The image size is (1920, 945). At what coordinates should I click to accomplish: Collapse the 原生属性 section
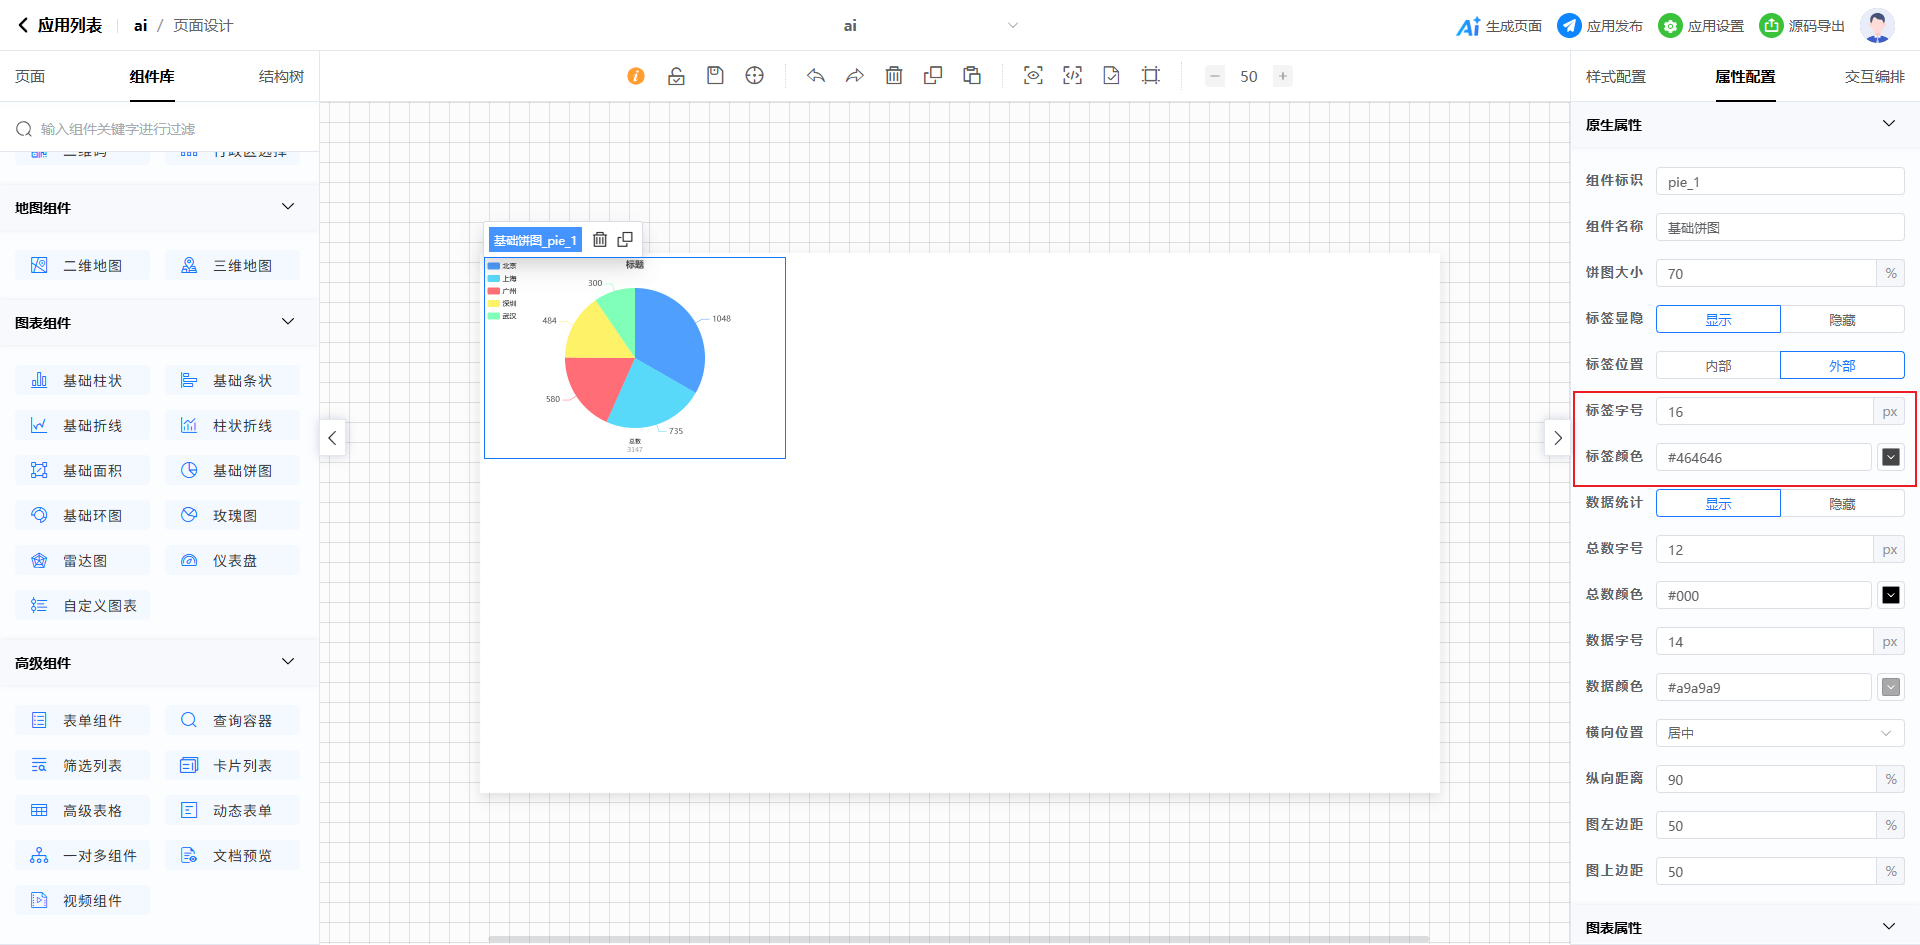(1889, 124)
